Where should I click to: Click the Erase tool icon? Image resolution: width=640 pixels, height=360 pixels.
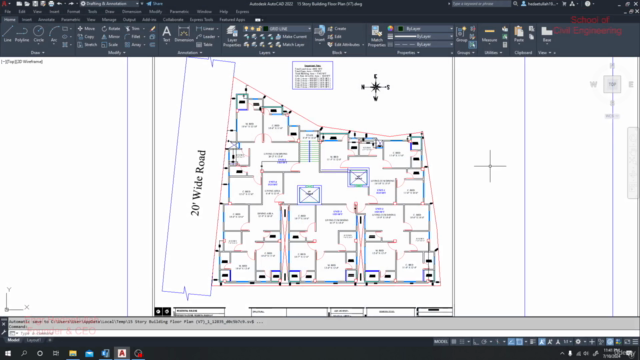tap(153, 29)
